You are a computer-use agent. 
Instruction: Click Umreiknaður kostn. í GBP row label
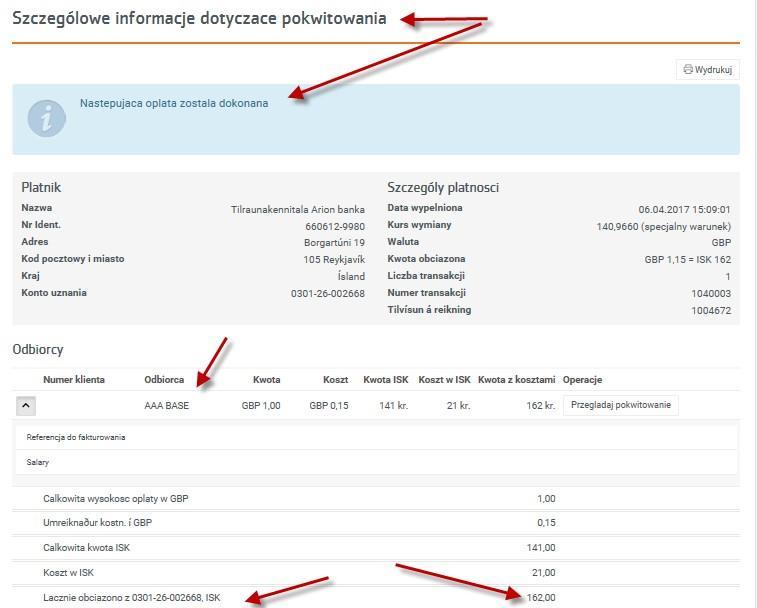(x=97, y=523)
